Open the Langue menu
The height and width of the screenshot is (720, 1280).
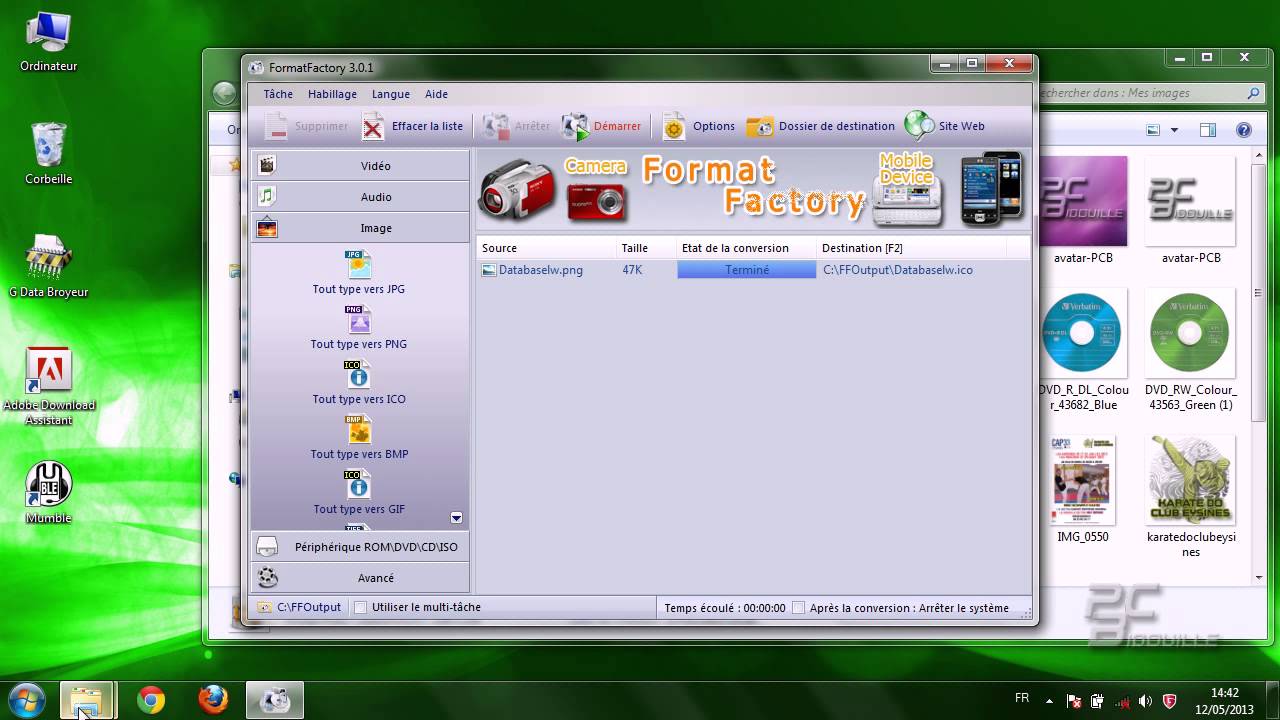[390, 94]
